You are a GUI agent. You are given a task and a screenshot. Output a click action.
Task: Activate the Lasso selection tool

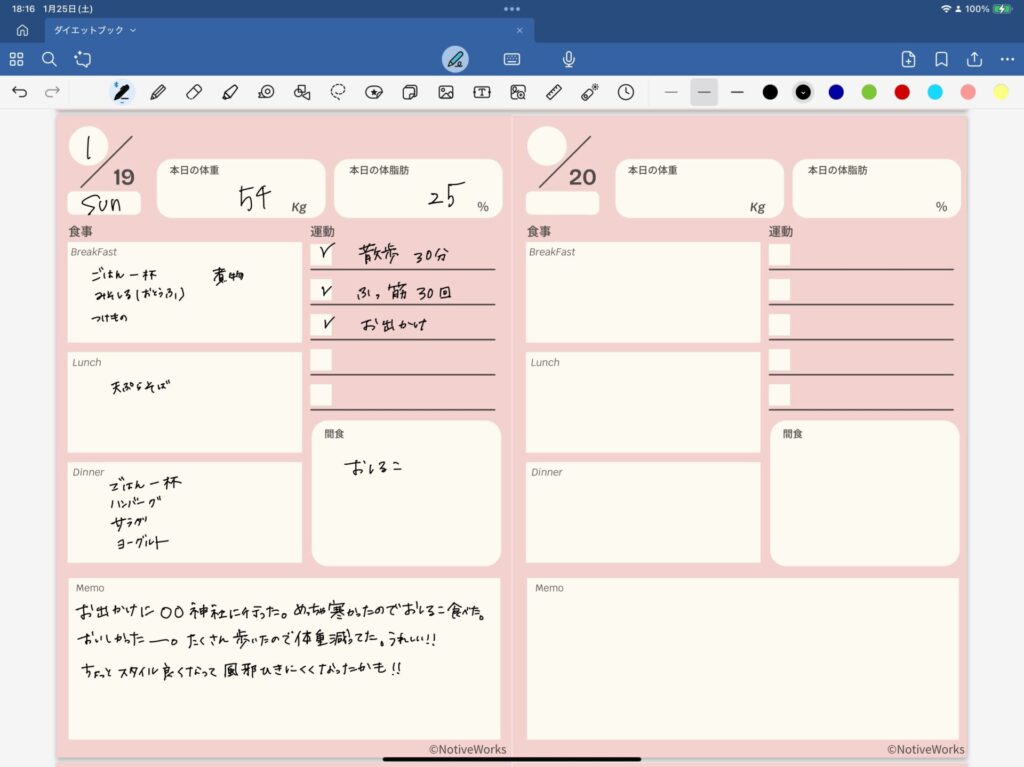(x=337, y=92)
